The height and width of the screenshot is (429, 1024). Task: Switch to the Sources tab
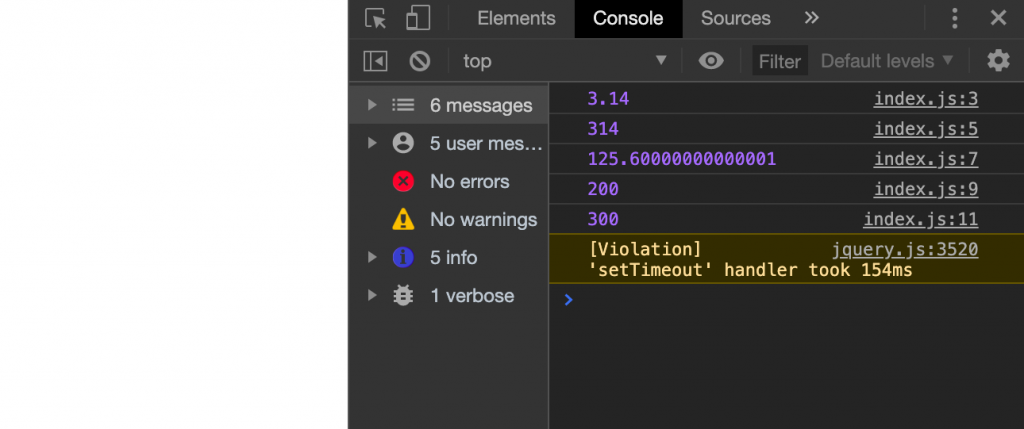point(735,18)
